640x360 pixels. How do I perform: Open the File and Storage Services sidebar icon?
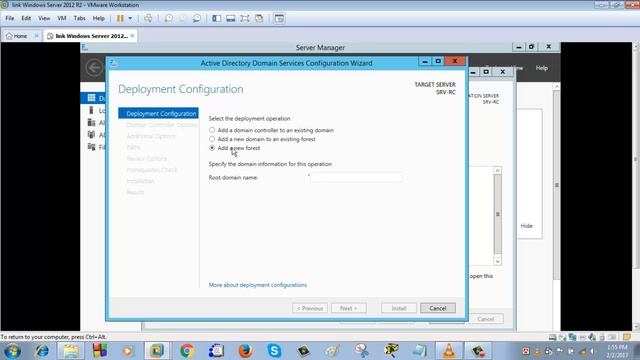(x=91, y=147)
